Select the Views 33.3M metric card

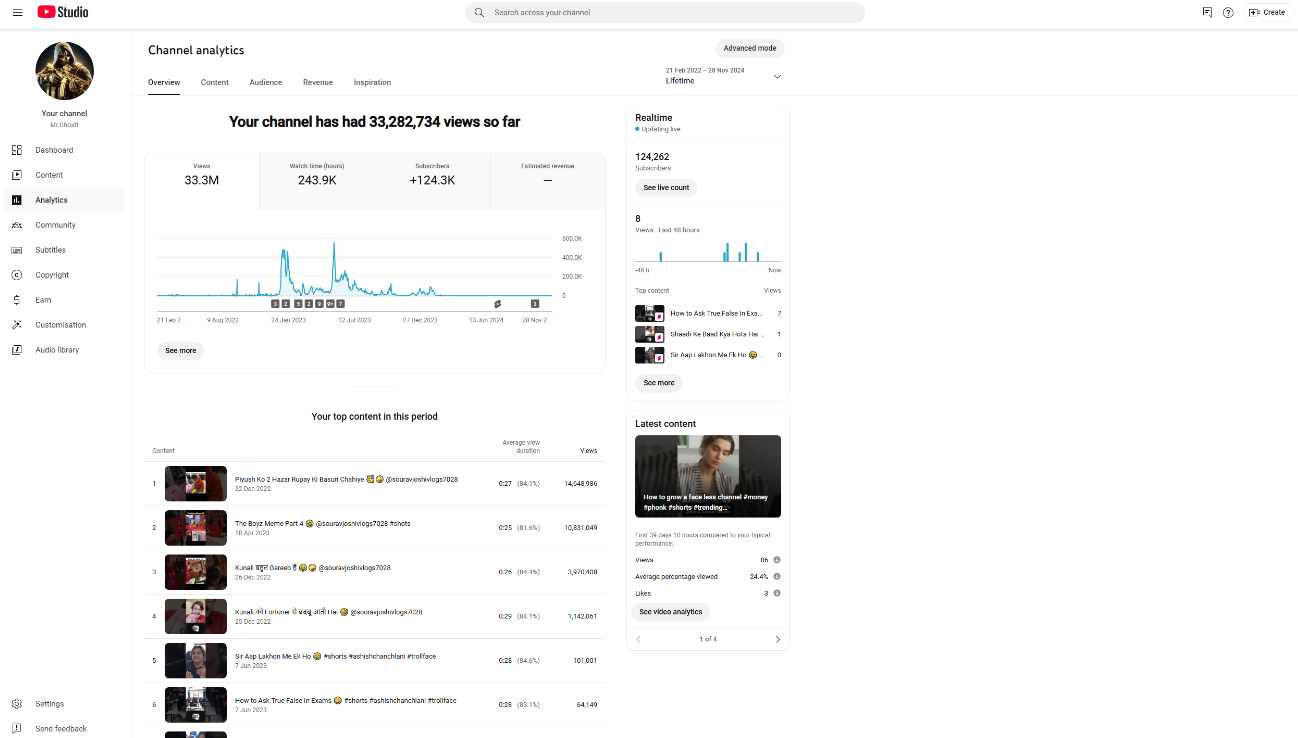[202, 181]
